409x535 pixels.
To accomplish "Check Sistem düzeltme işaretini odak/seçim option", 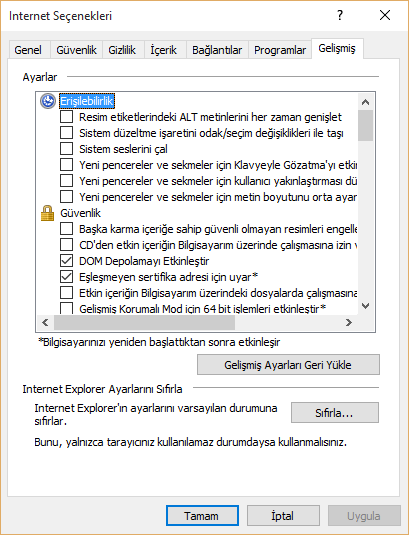I will (x=66, y=133).
